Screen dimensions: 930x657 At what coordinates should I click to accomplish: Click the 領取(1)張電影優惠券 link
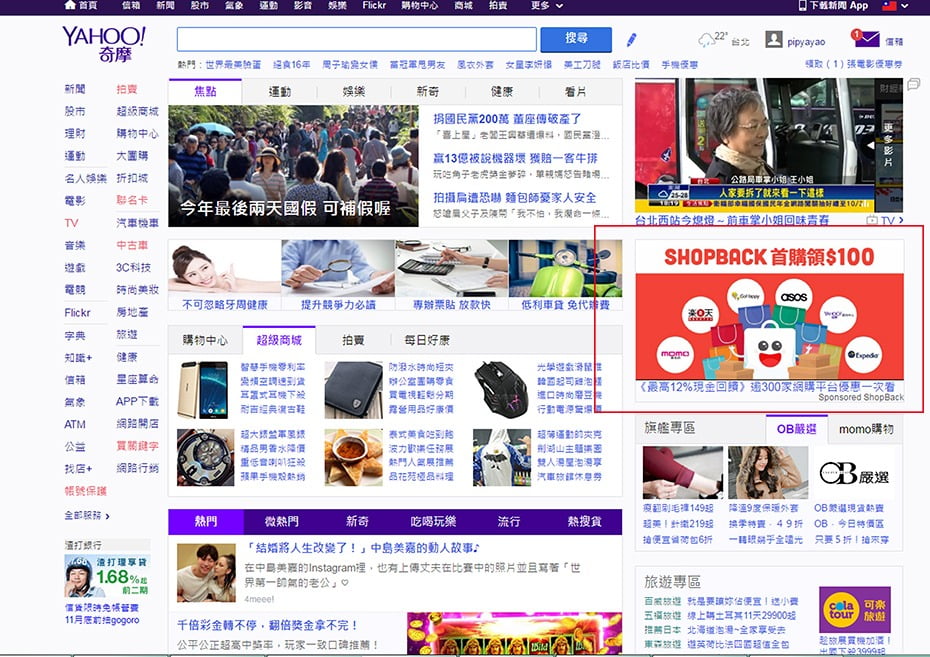pos(853,64)
